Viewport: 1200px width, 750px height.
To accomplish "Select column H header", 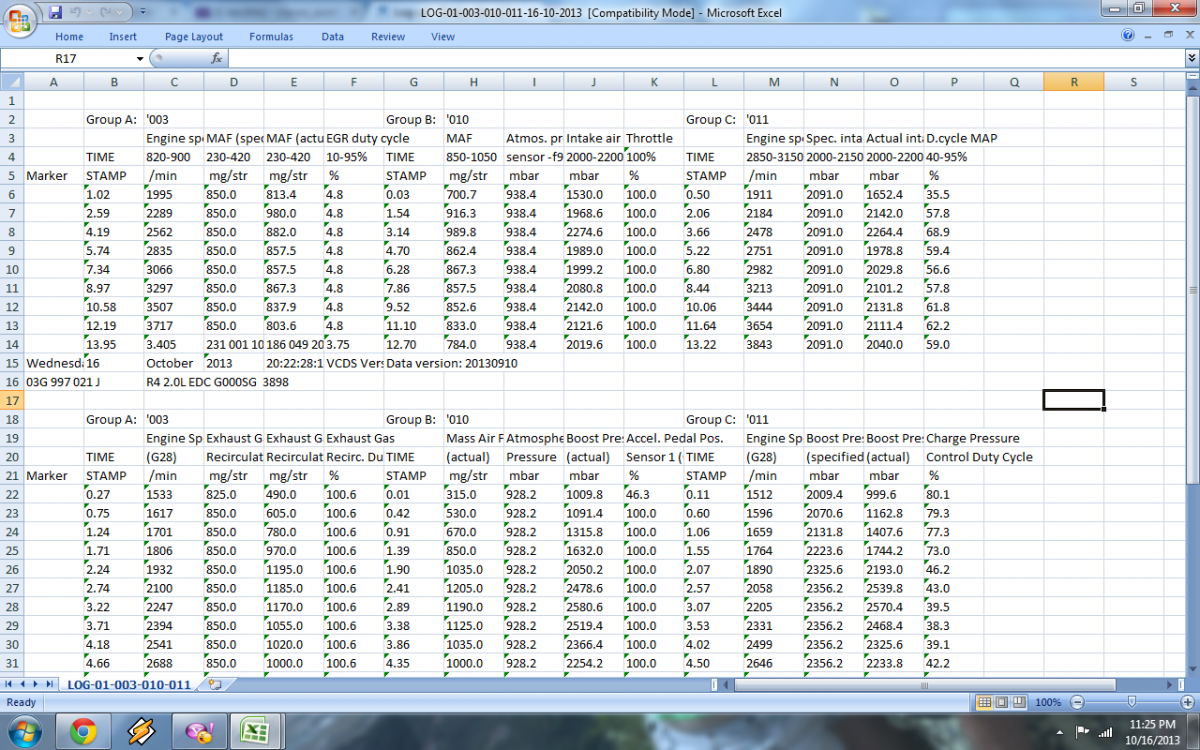I will (473, 82).
